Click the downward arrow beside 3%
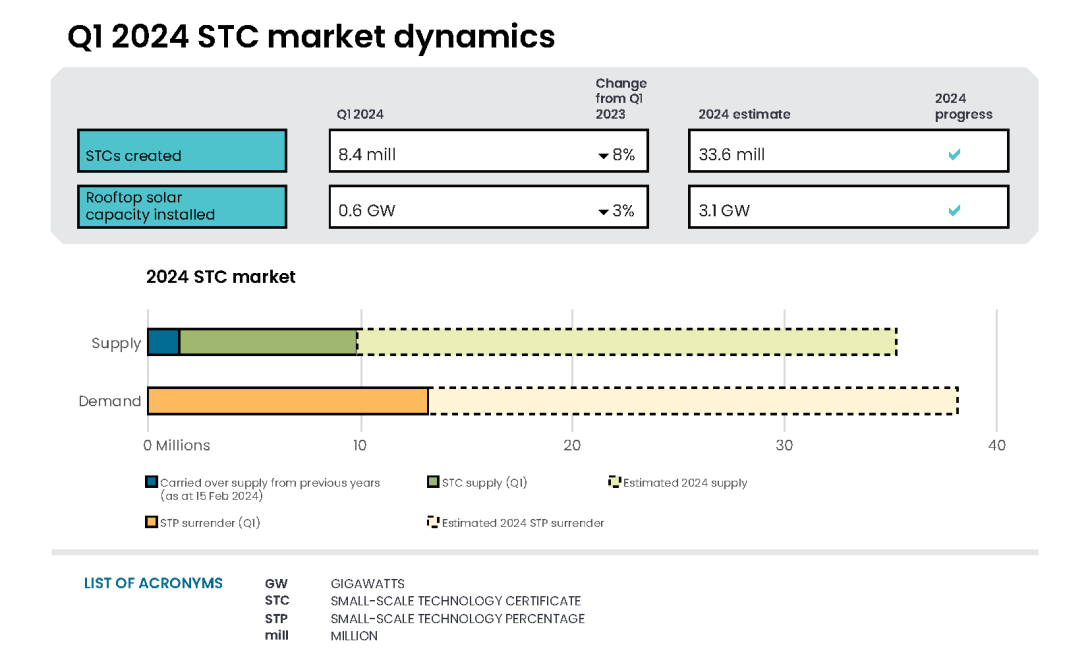 [x=601, y=212]
